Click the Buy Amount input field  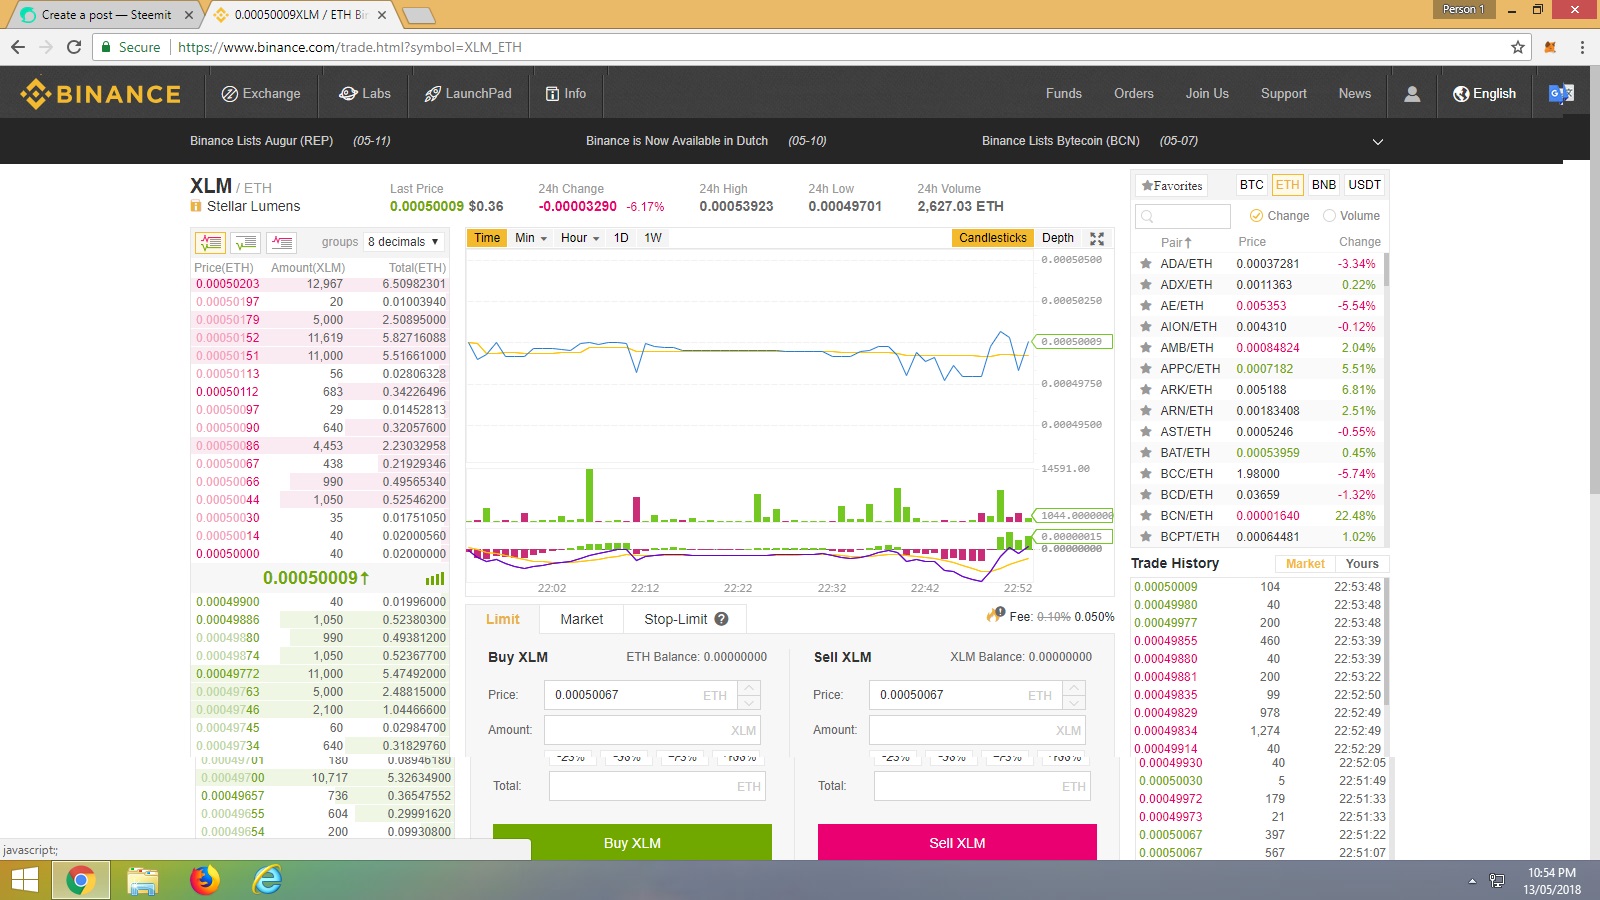click(652, 730)
